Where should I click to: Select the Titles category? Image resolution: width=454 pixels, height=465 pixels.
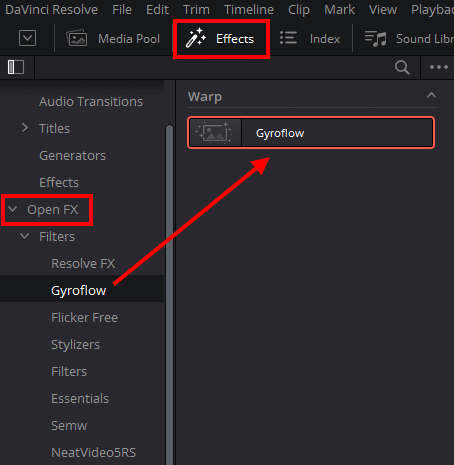(54, 129)
